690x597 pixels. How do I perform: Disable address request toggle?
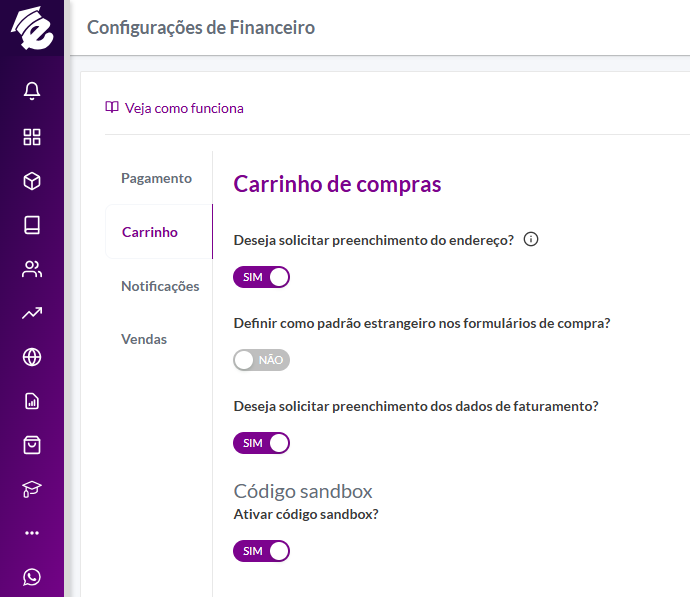pyautogui.click(x=261, y=277)
